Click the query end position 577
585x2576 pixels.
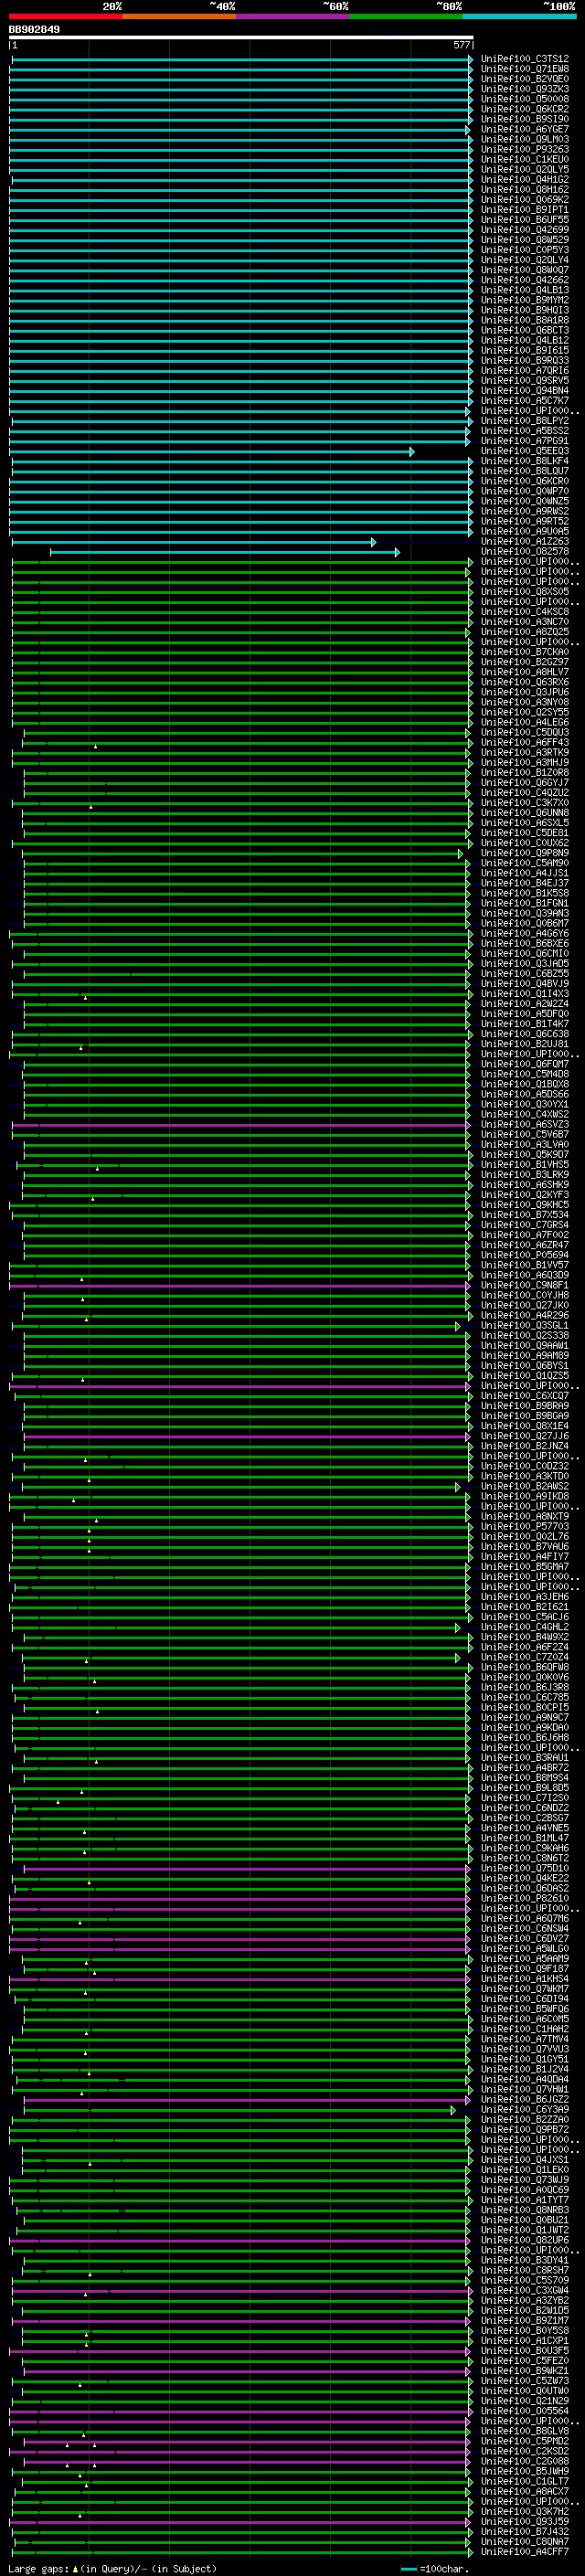(462, 45)
